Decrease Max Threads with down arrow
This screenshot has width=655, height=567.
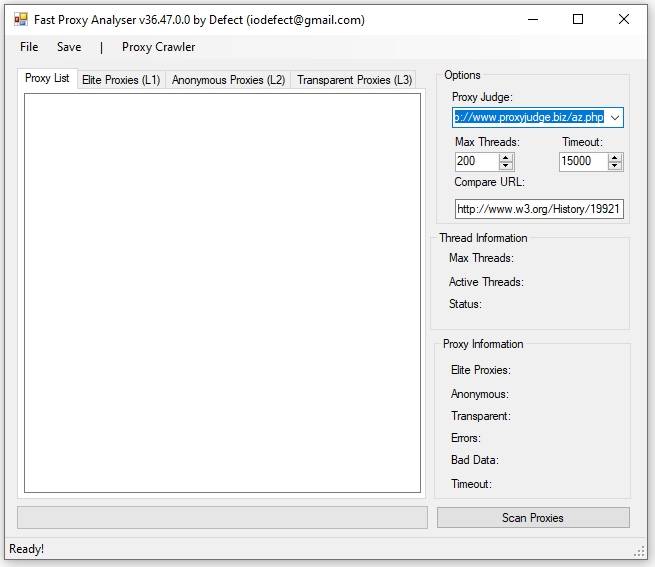click(506, 165)
